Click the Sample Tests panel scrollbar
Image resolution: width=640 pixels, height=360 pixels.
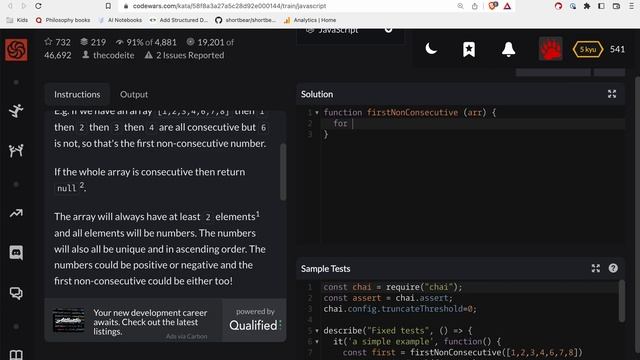[x=621, y=301]
